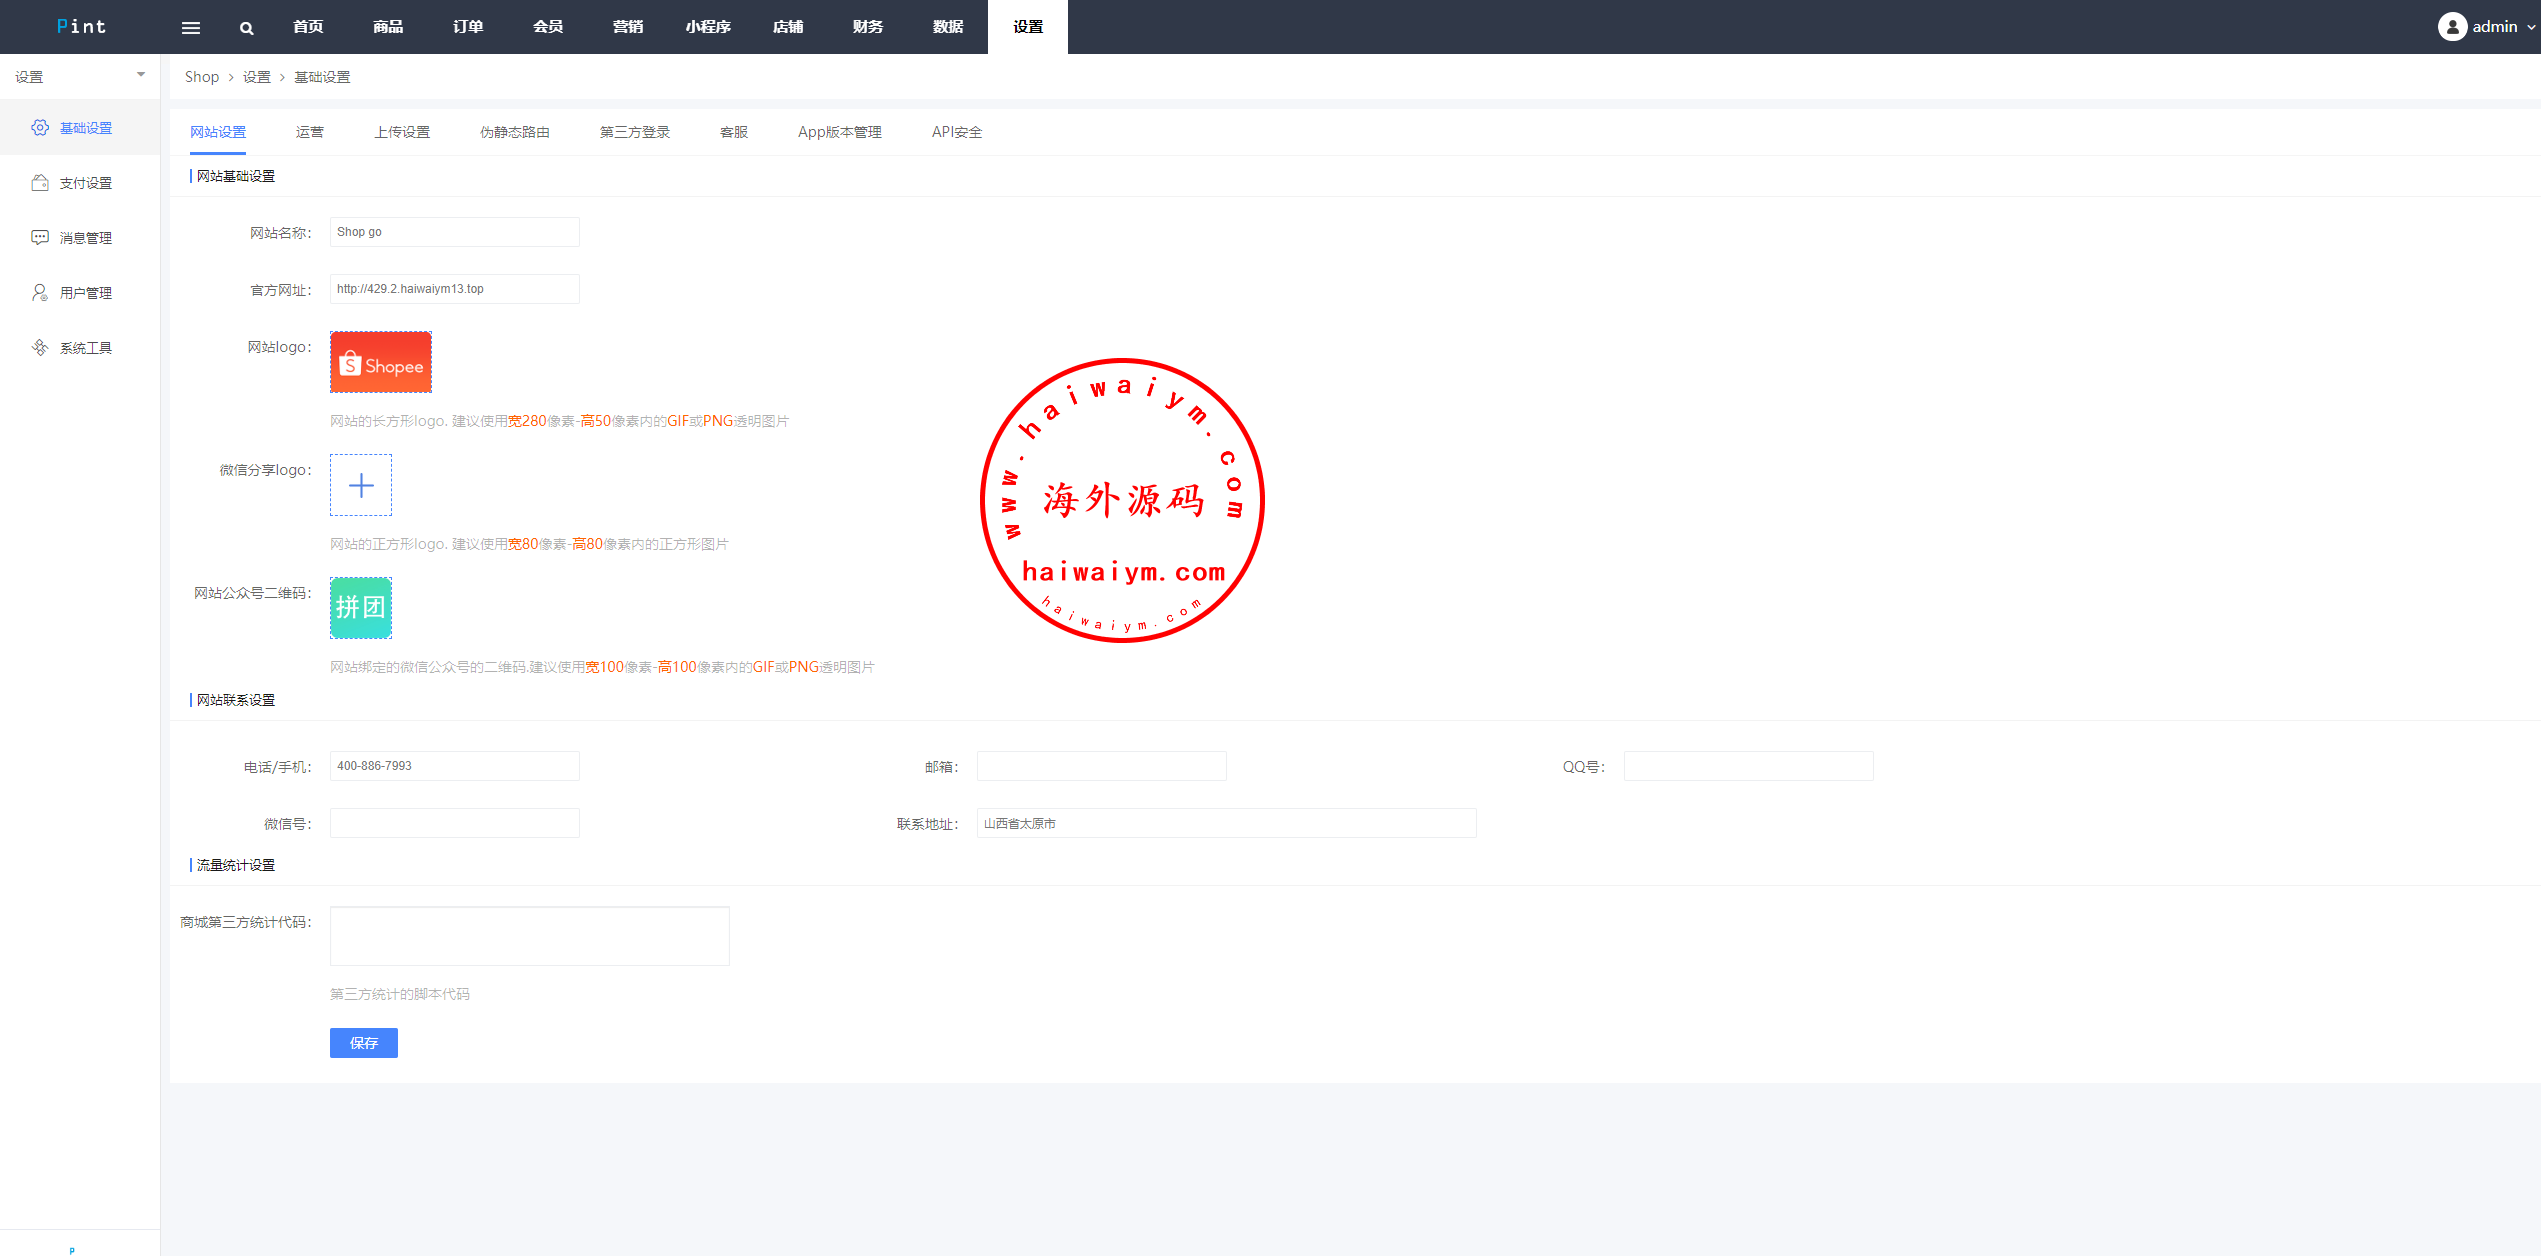Click the admin avatar icon
Image resolution: width=2541 pixels, height=1256 pixels.
coord(2452,27)
